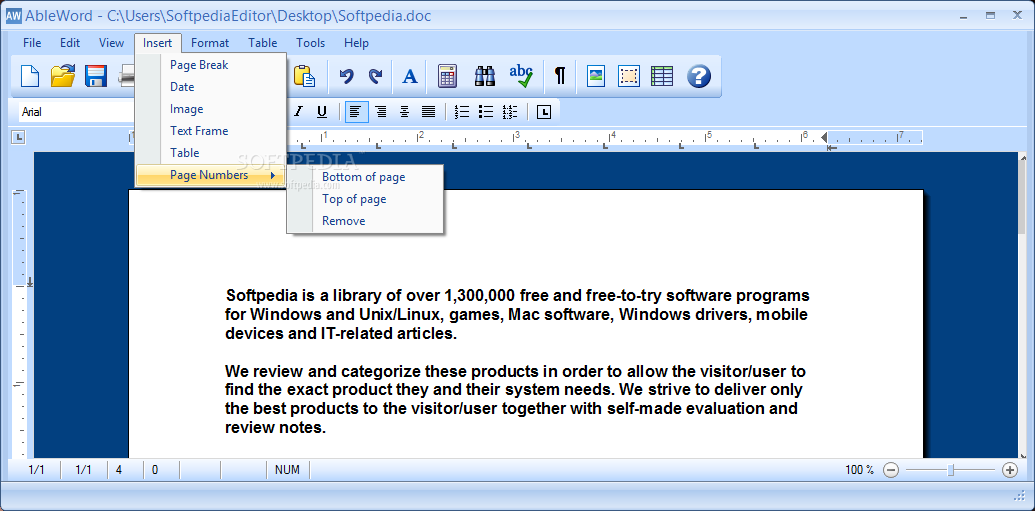Apply bulleted list formatting

click(x=486, y=112)
